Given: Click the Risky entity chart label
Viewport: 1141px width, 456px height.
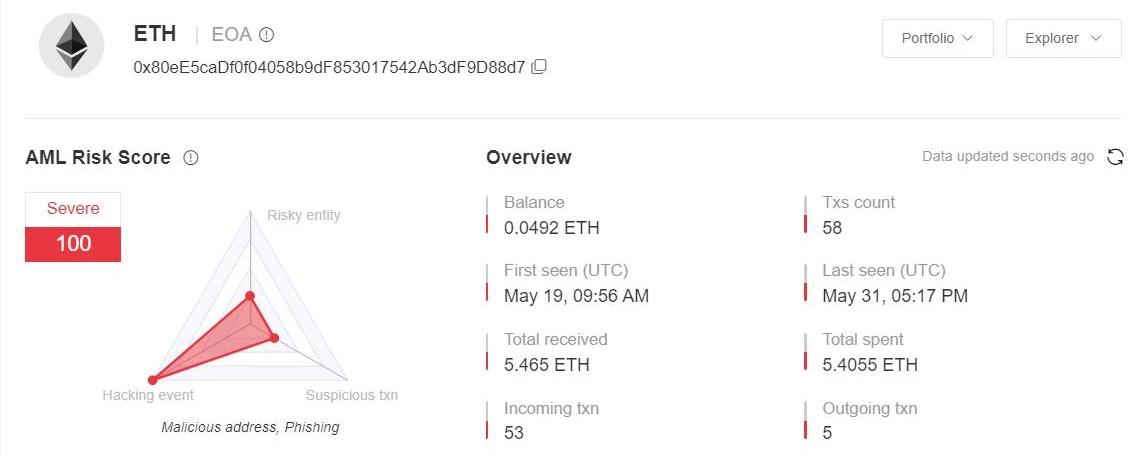Looking at the screenshot, I should pyautogui.click(x=304, y=215).
